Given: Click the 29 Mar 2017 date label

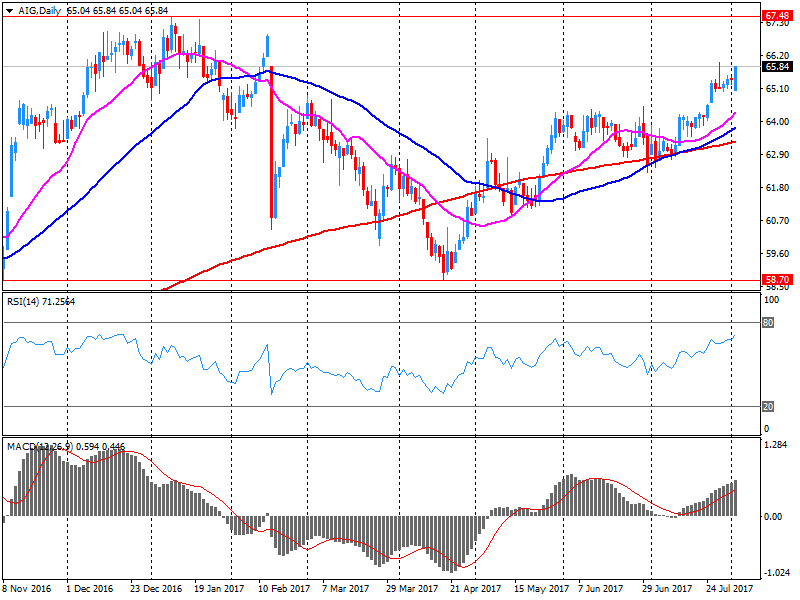Looking at the screenshot, I should [412, 589].
